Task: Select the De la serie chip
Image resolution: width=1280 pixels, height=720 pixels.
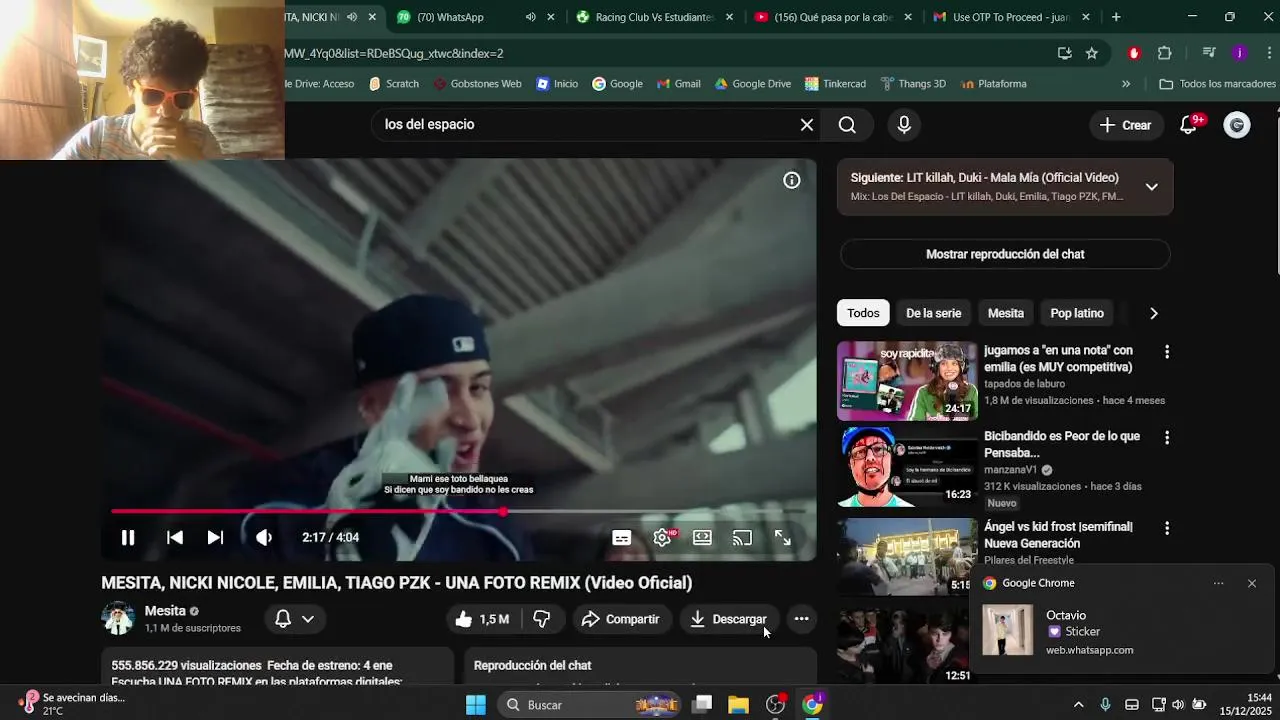Action: (933, 313)
